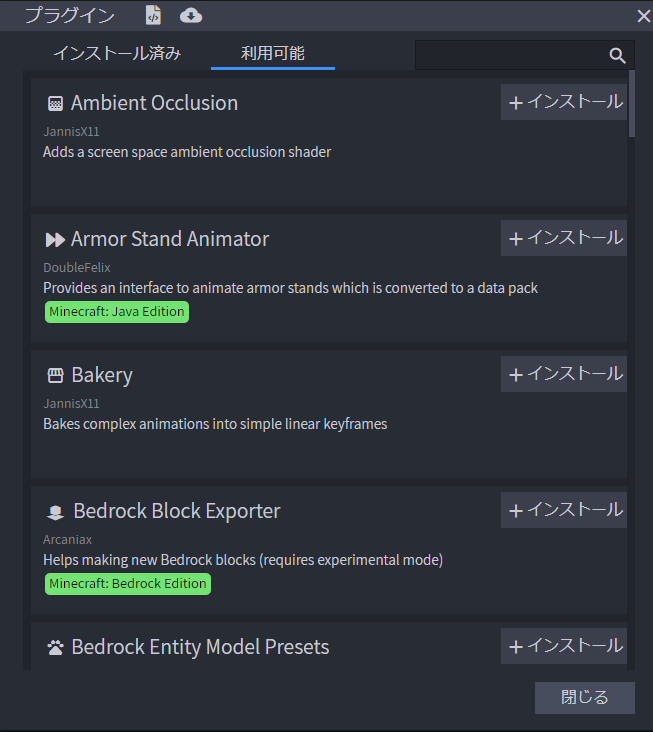653x732 pixels.
Task: Click the search magnifier icon
Action: [617, 56]
